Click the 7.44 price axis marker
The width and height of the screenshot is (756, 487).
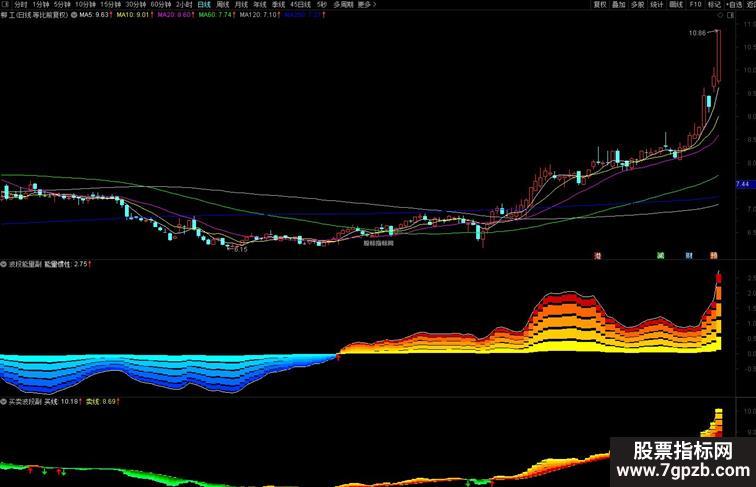click(x=743, y=184)
